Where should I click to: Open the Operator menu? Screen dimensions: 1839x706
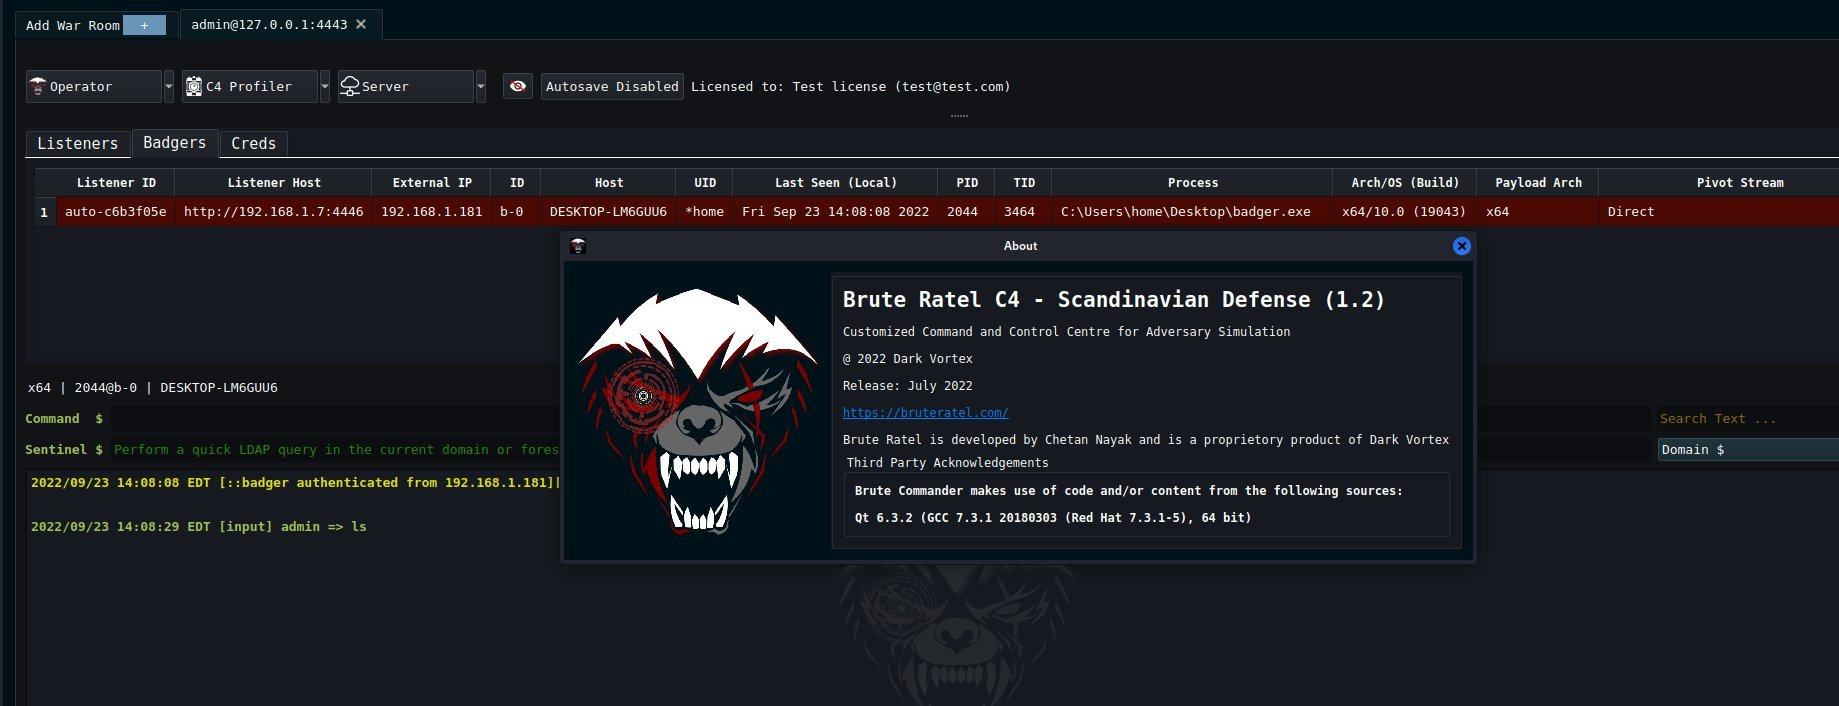(94, 86)
